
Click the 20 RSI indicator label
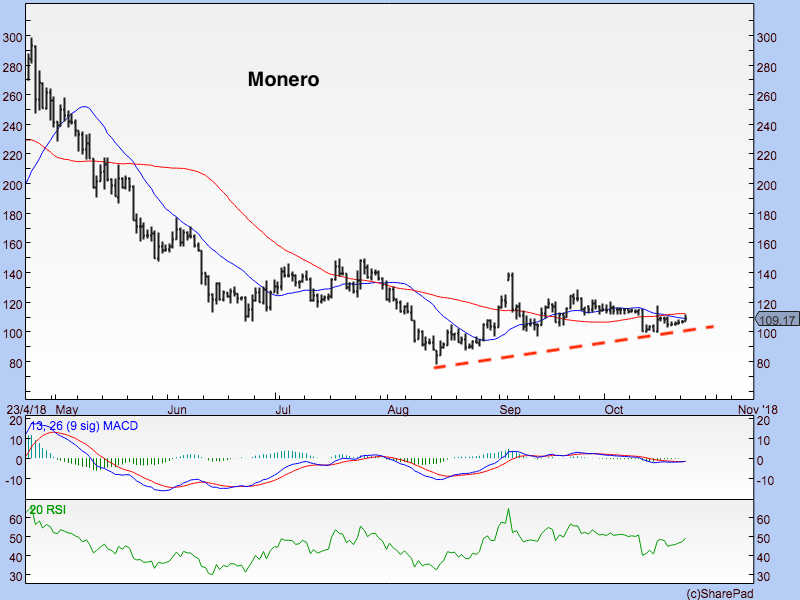point(47,510)
